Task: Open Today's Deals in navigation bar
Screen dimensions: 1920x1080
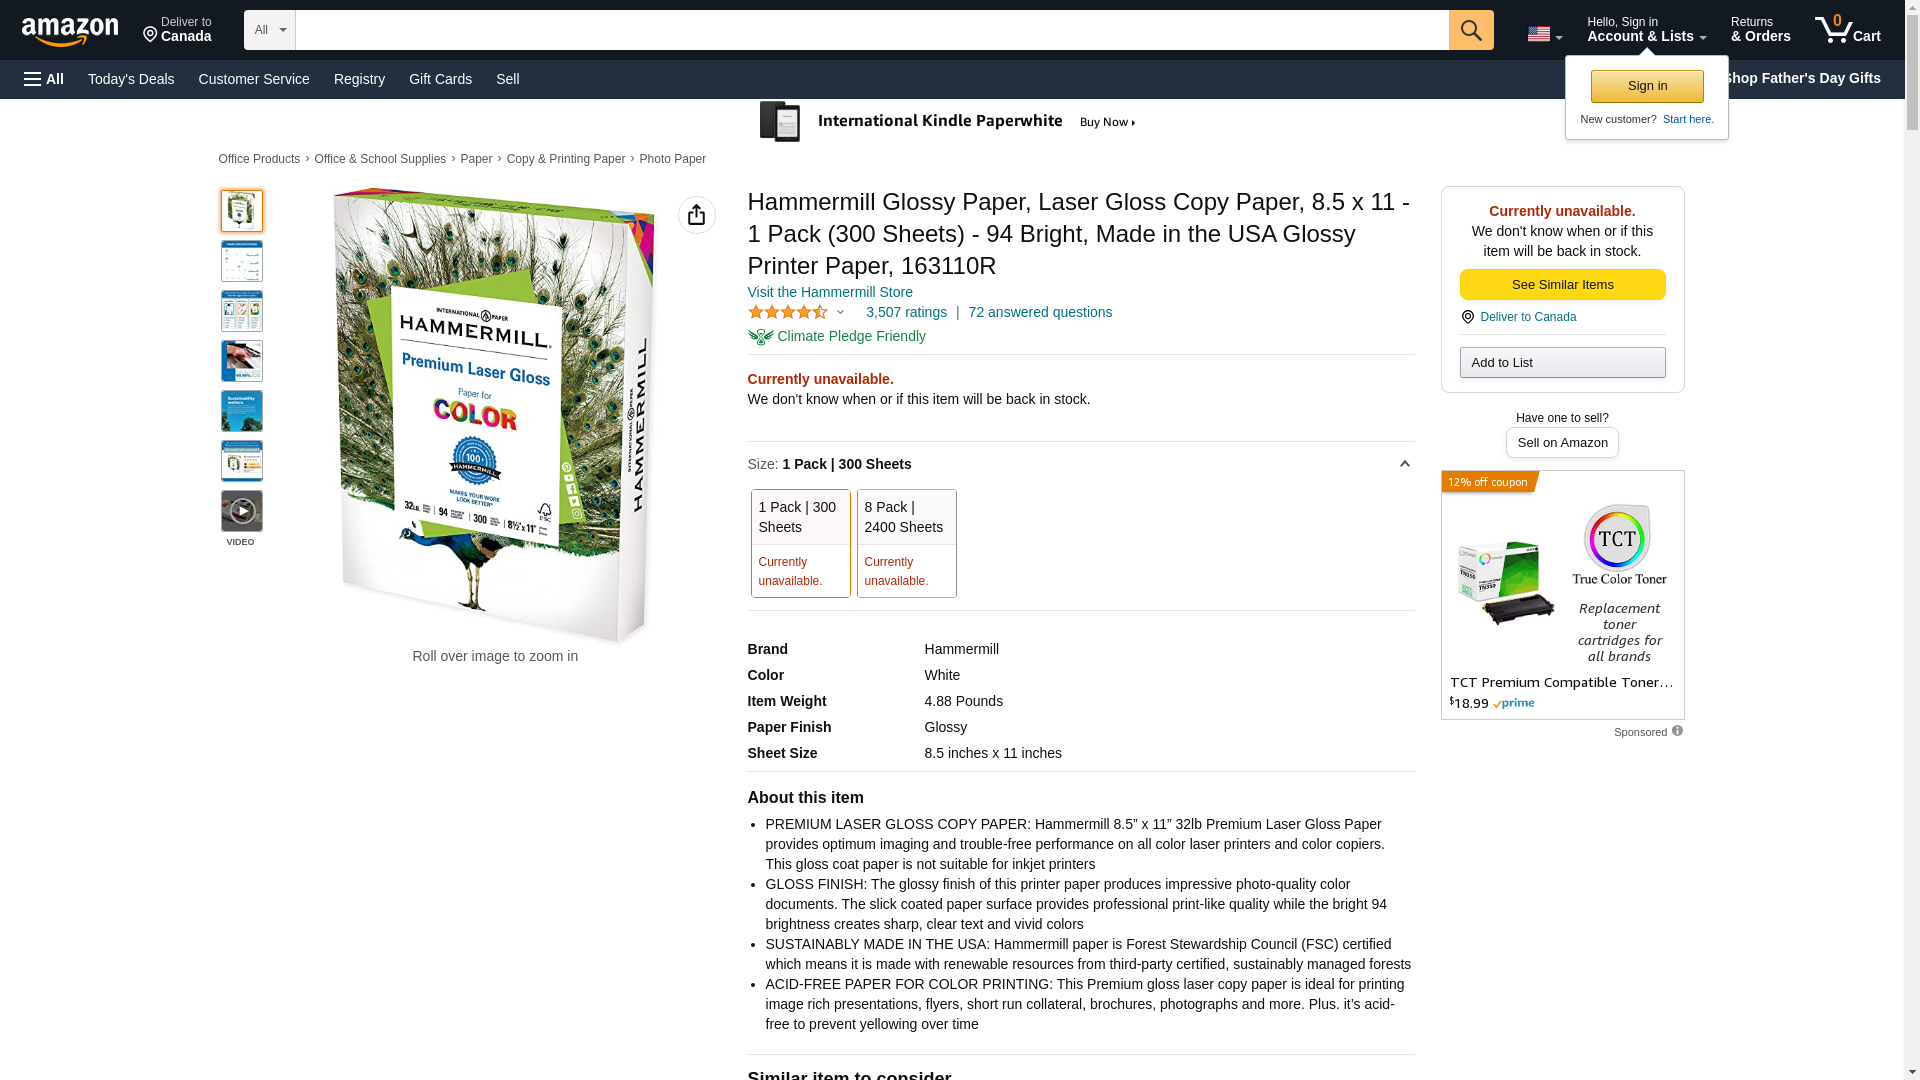Action: [x=131, y=79]
